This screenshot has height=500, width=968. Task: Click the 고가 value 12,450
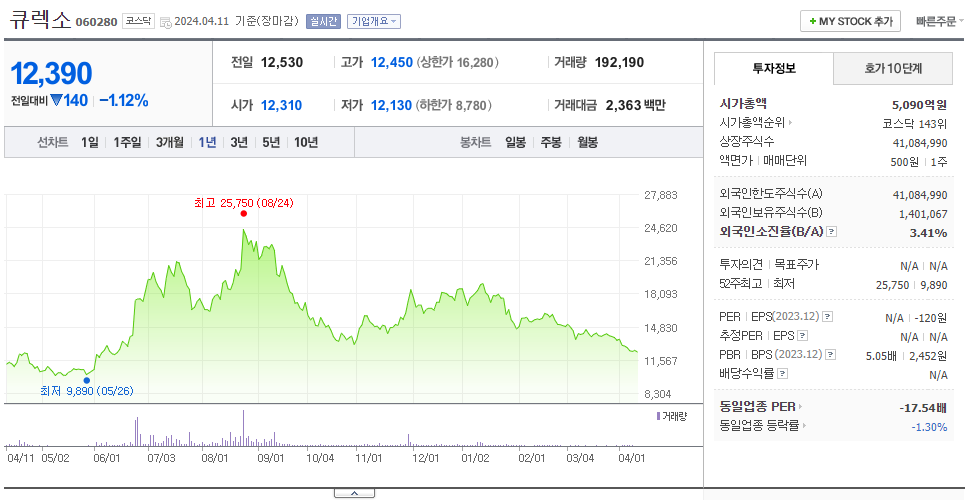click(x=391, y=62)
